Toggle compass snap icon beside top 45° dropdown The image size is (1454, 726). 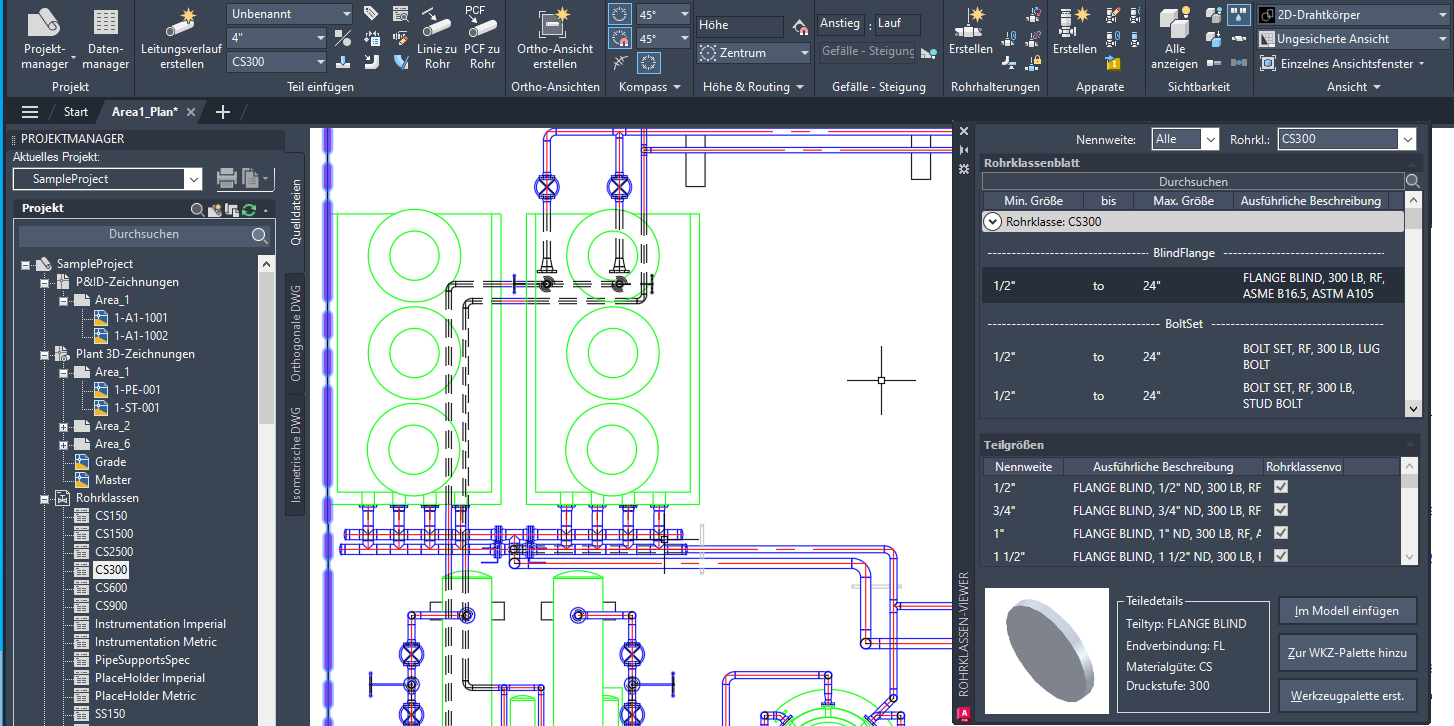[621, 14]
